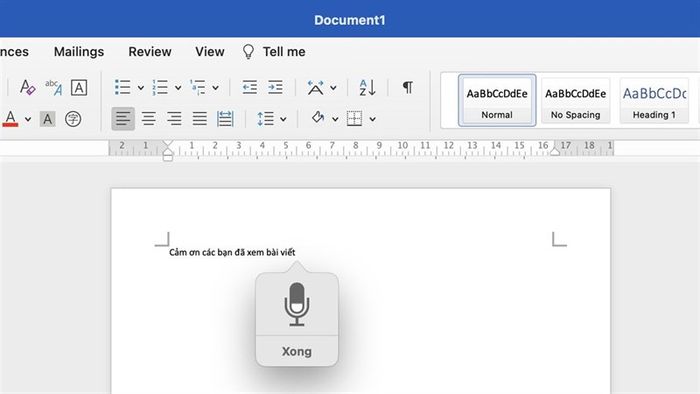The image size is (700, 394).
Task: Align text right
Action: (x=174, y=119)
